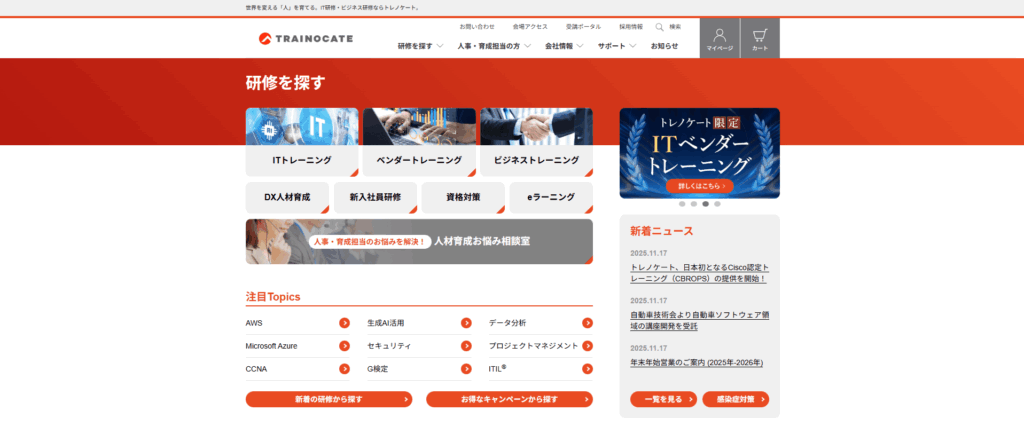Open My Page (マイページ) user icon
The height and width of the screenshot is (442, 1024).
click(719, 38)
